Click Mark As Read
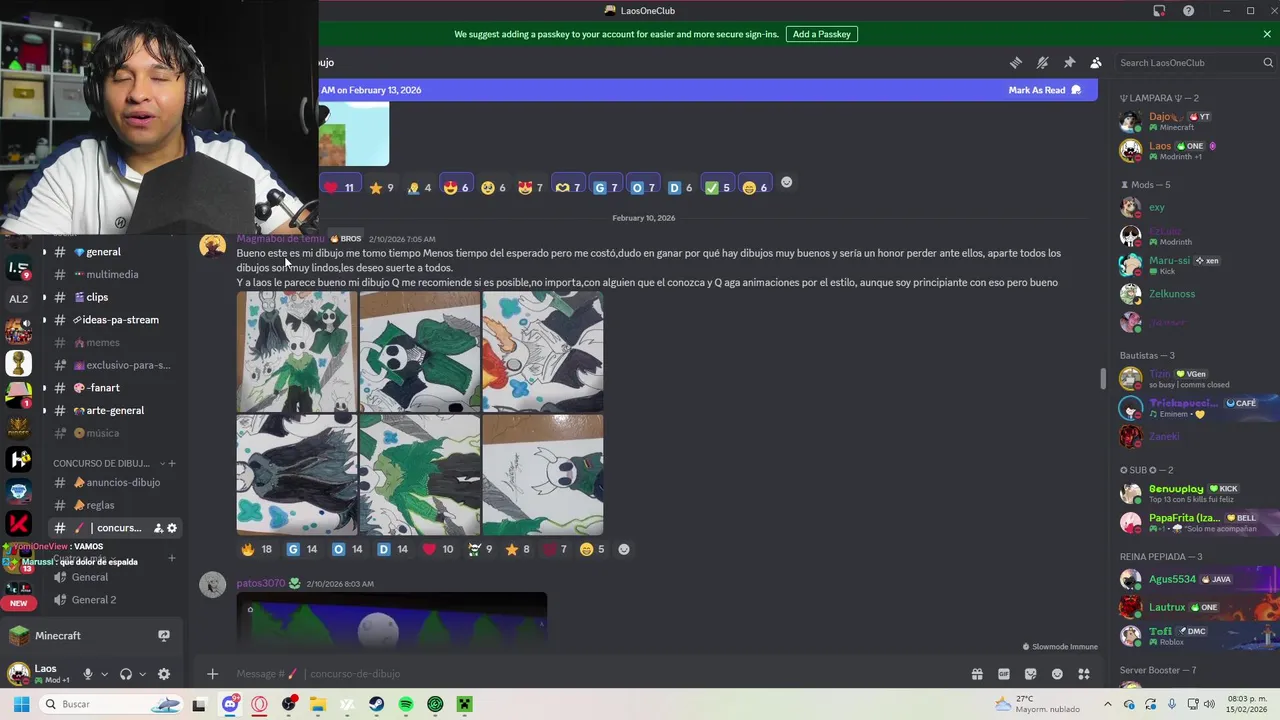Image resolution: width=1280 pixels, height=720 pixels. coord(1045,90)
